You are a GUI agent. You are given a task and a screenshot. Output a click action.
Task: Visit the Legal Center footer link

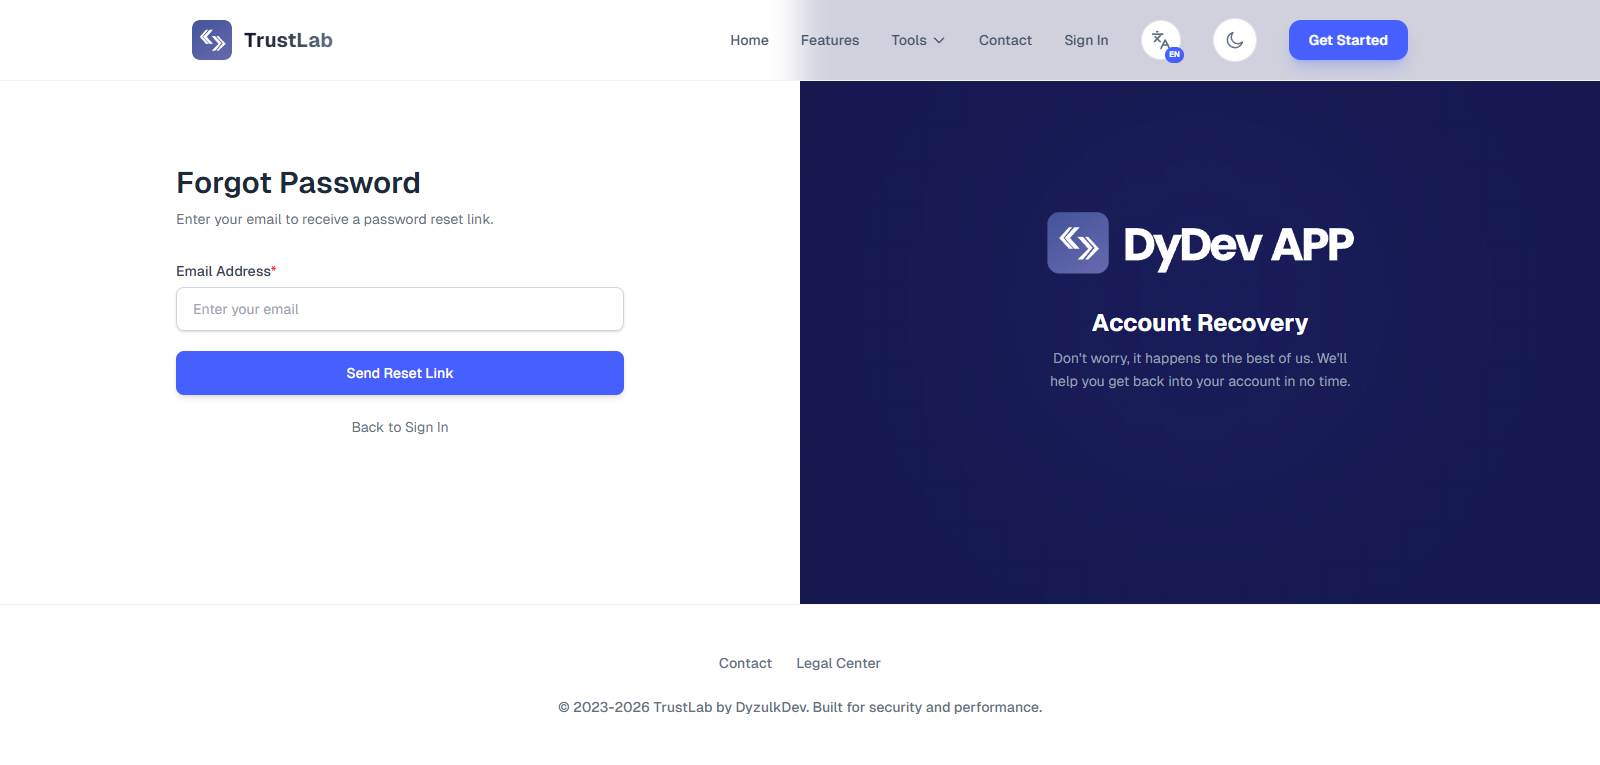coord(838,663)
